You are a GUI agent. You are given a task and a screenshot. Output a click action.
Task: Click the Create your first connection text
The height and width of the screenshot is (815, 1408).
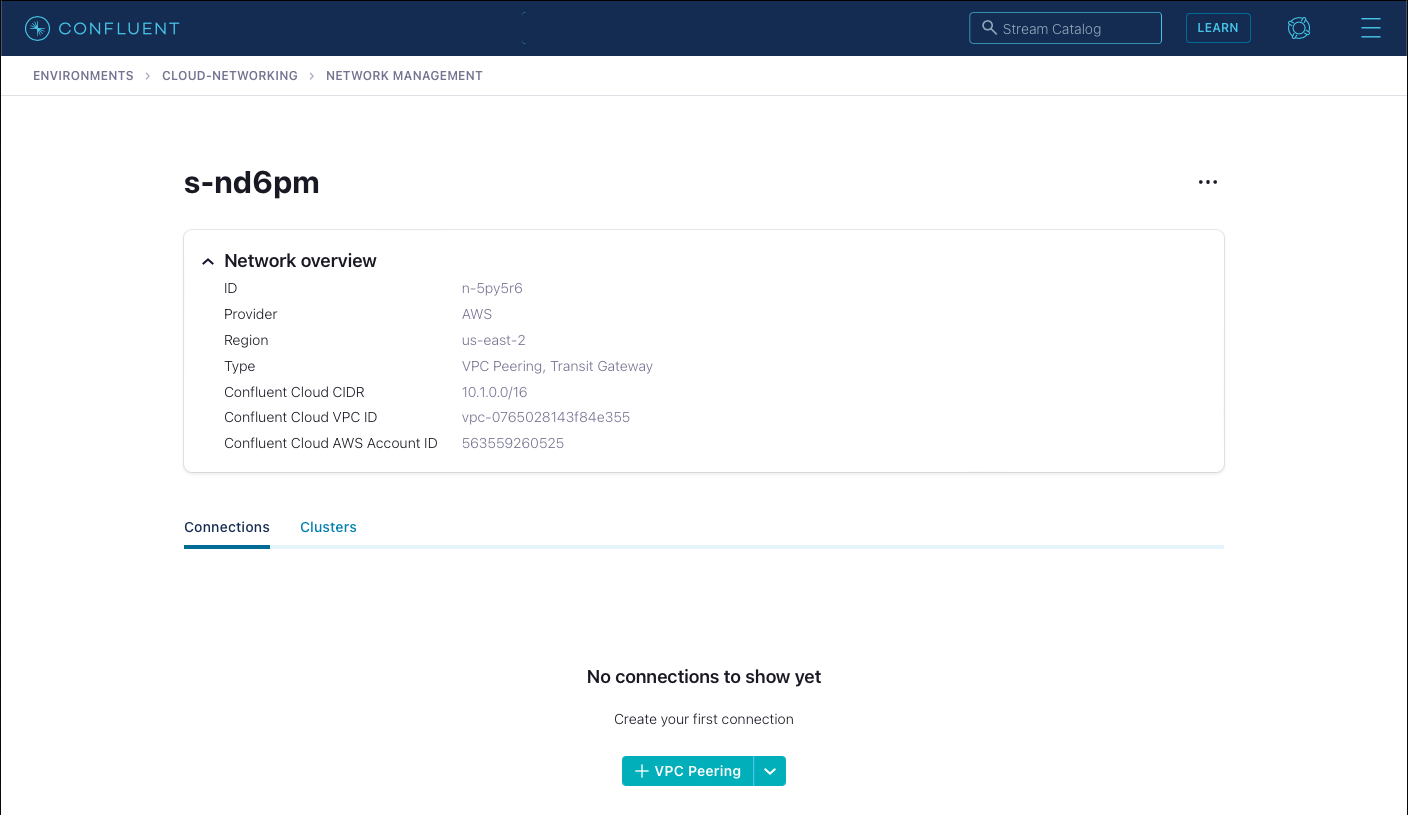tap(704, 719)
